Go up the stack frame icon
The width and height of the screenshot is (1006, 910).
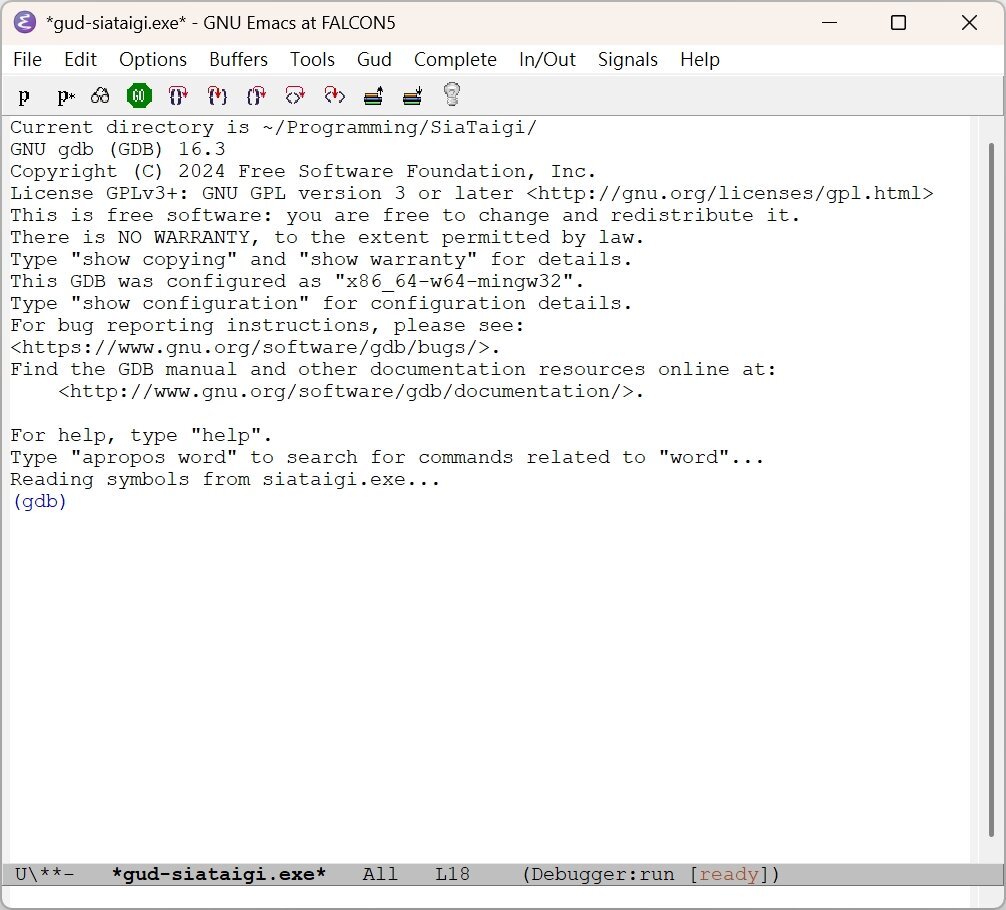pyautogui.click(x=373, y=96)
